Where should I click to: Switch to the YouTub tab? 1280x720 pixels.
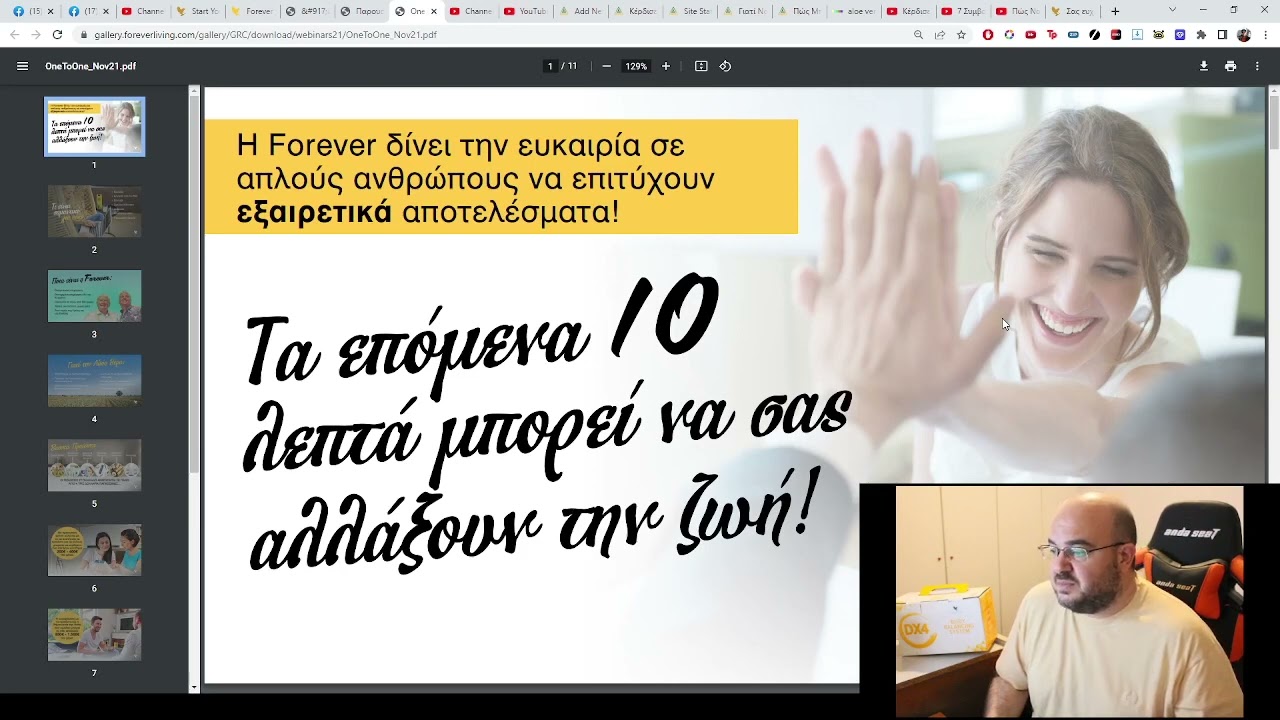pyautogui.click(x=526, y=11)
